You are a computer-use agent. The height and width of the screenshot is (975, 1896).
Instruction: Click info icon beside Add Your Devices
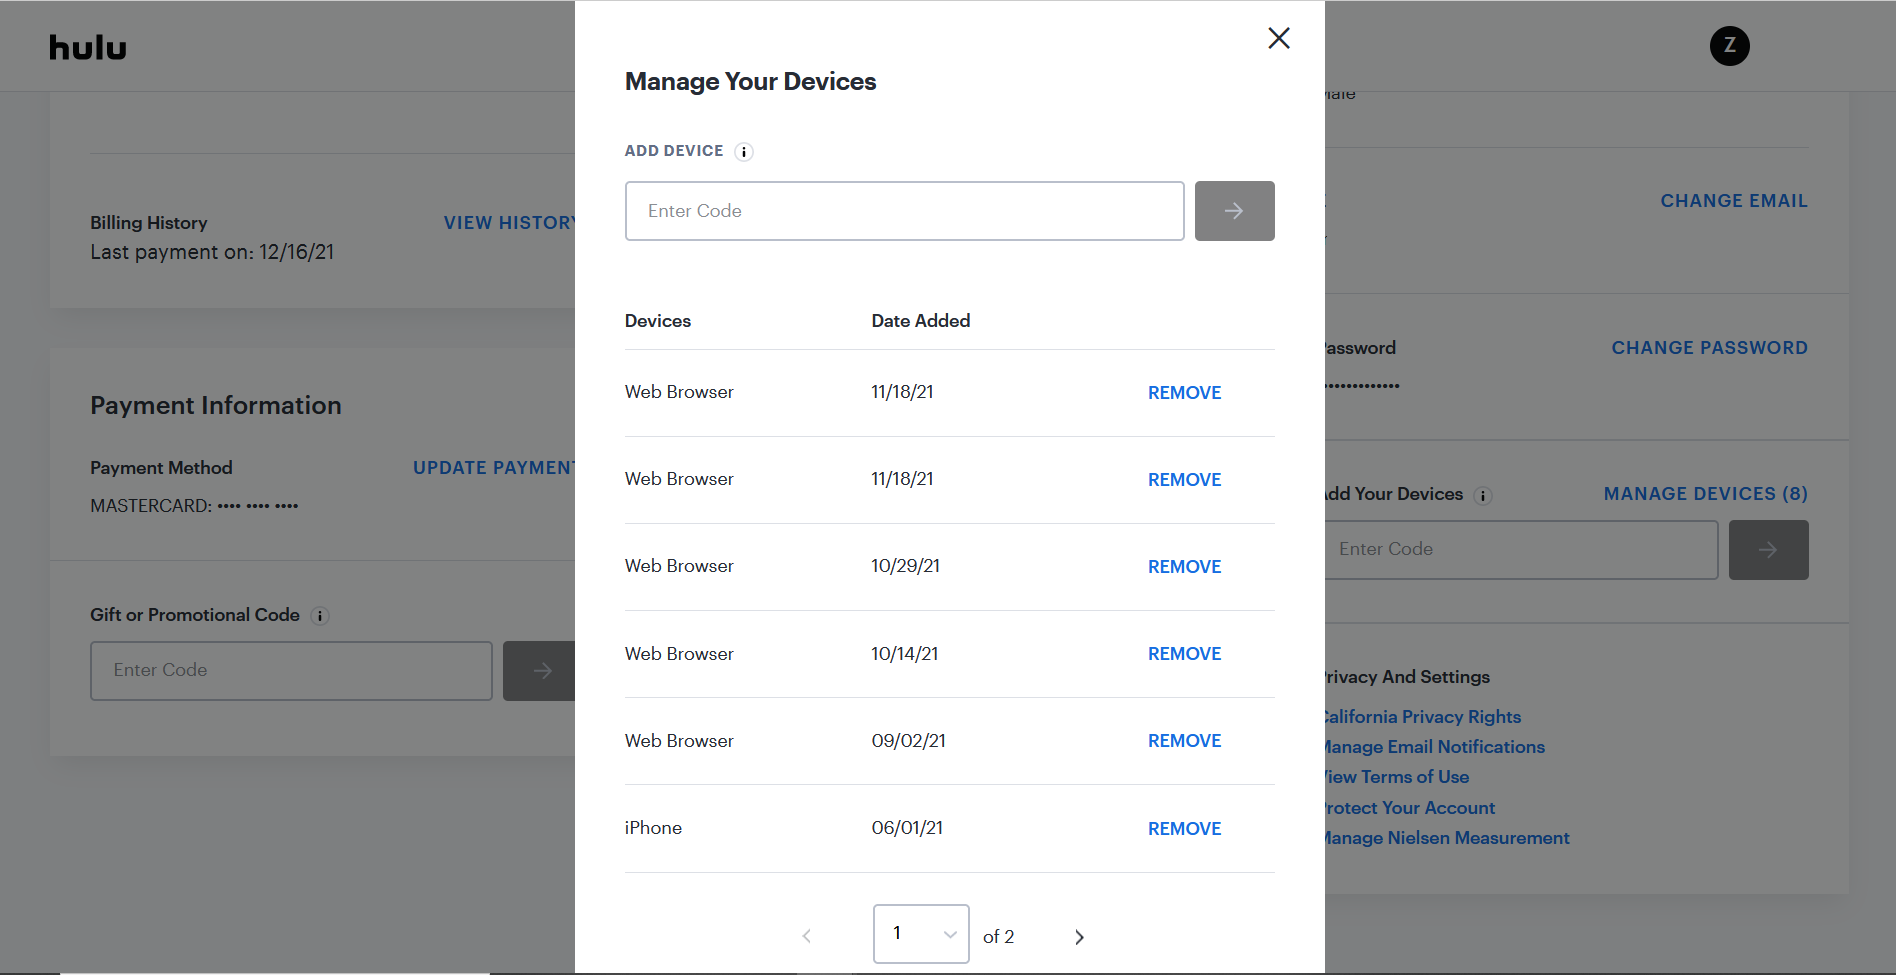click(x=1483, y=496)
